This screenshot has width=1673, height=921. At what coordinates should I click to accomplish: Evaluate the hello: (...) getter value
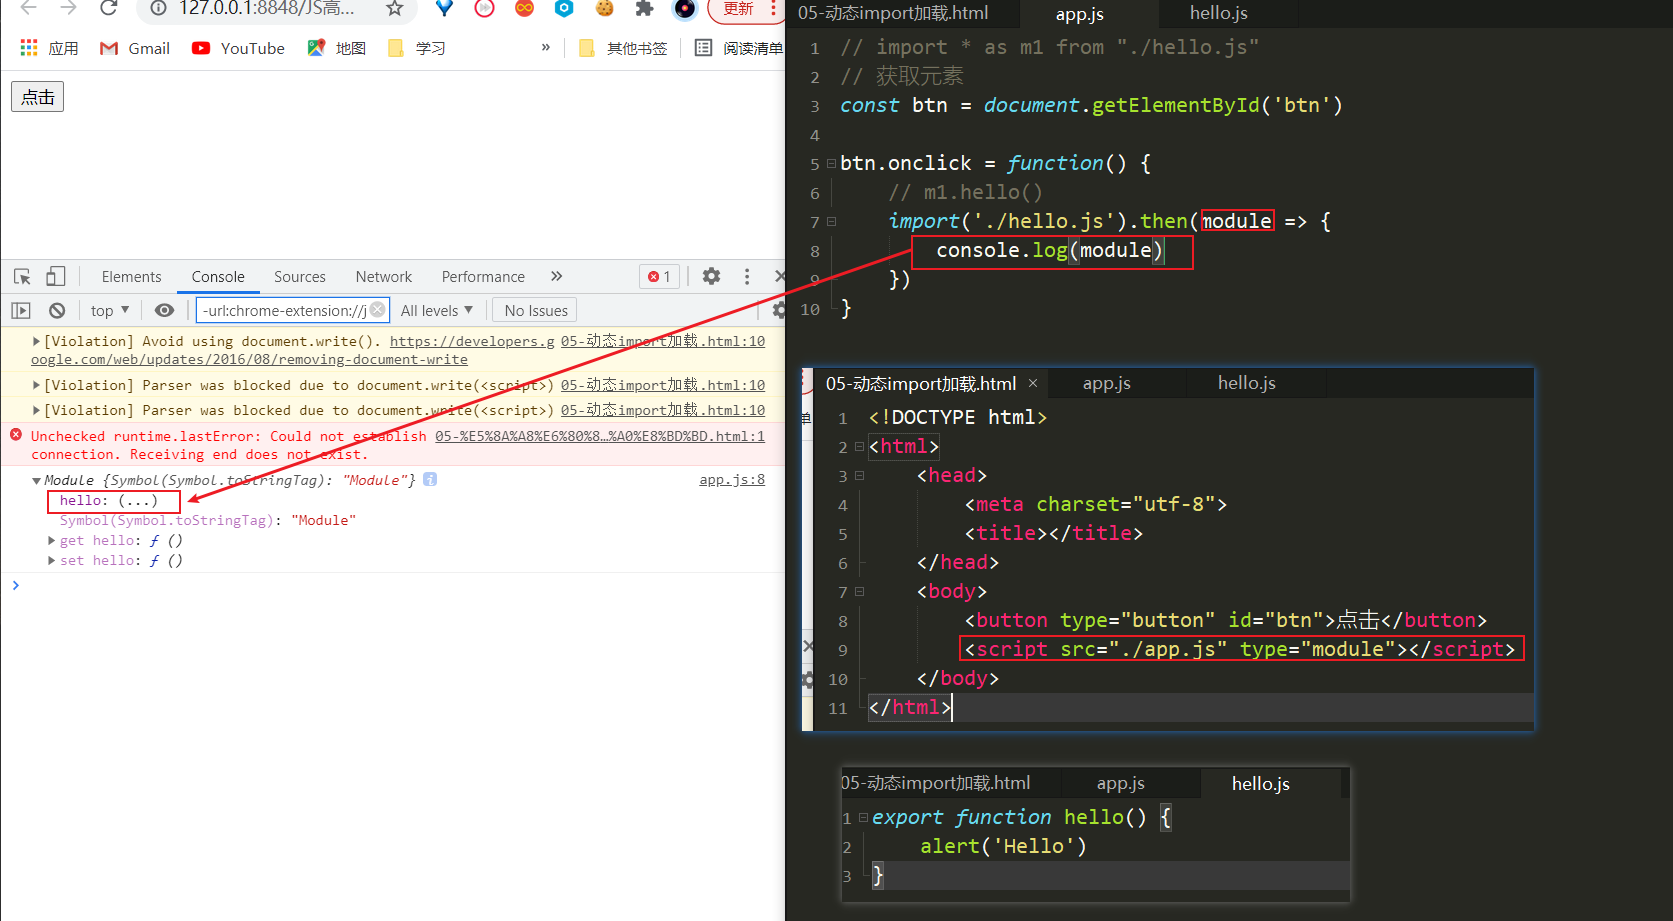138,501
